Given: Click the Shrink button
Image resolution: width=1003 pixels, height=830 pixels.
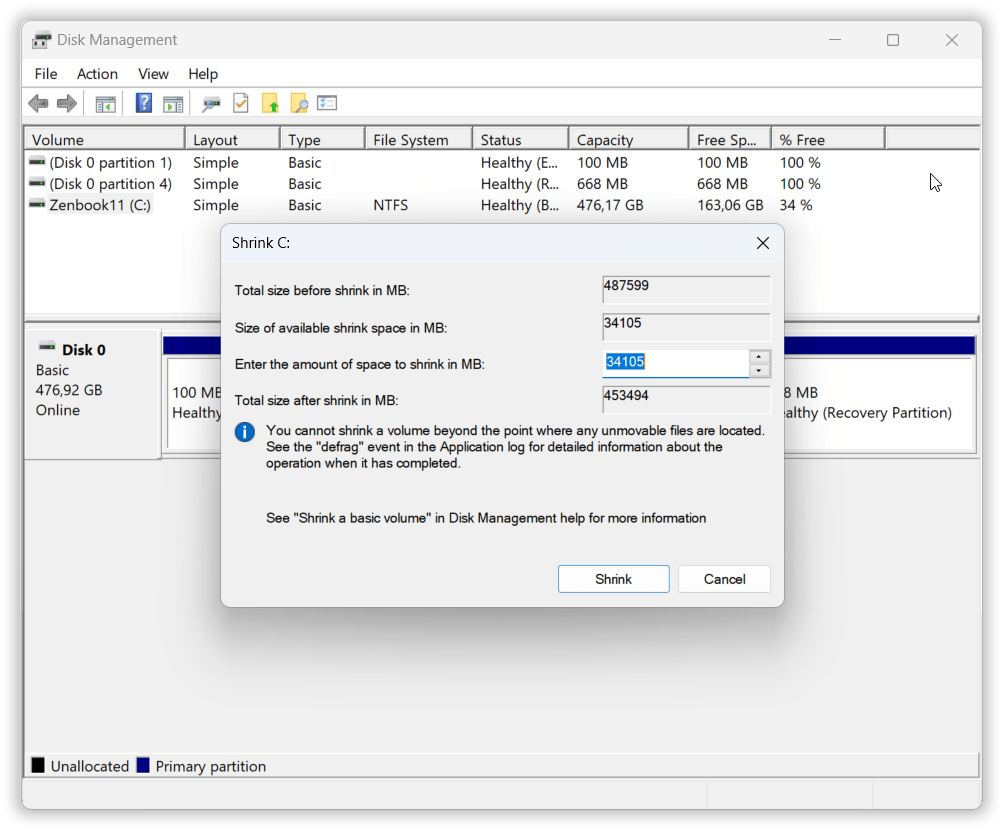Looking at the screenshot, I should [613, 579].
